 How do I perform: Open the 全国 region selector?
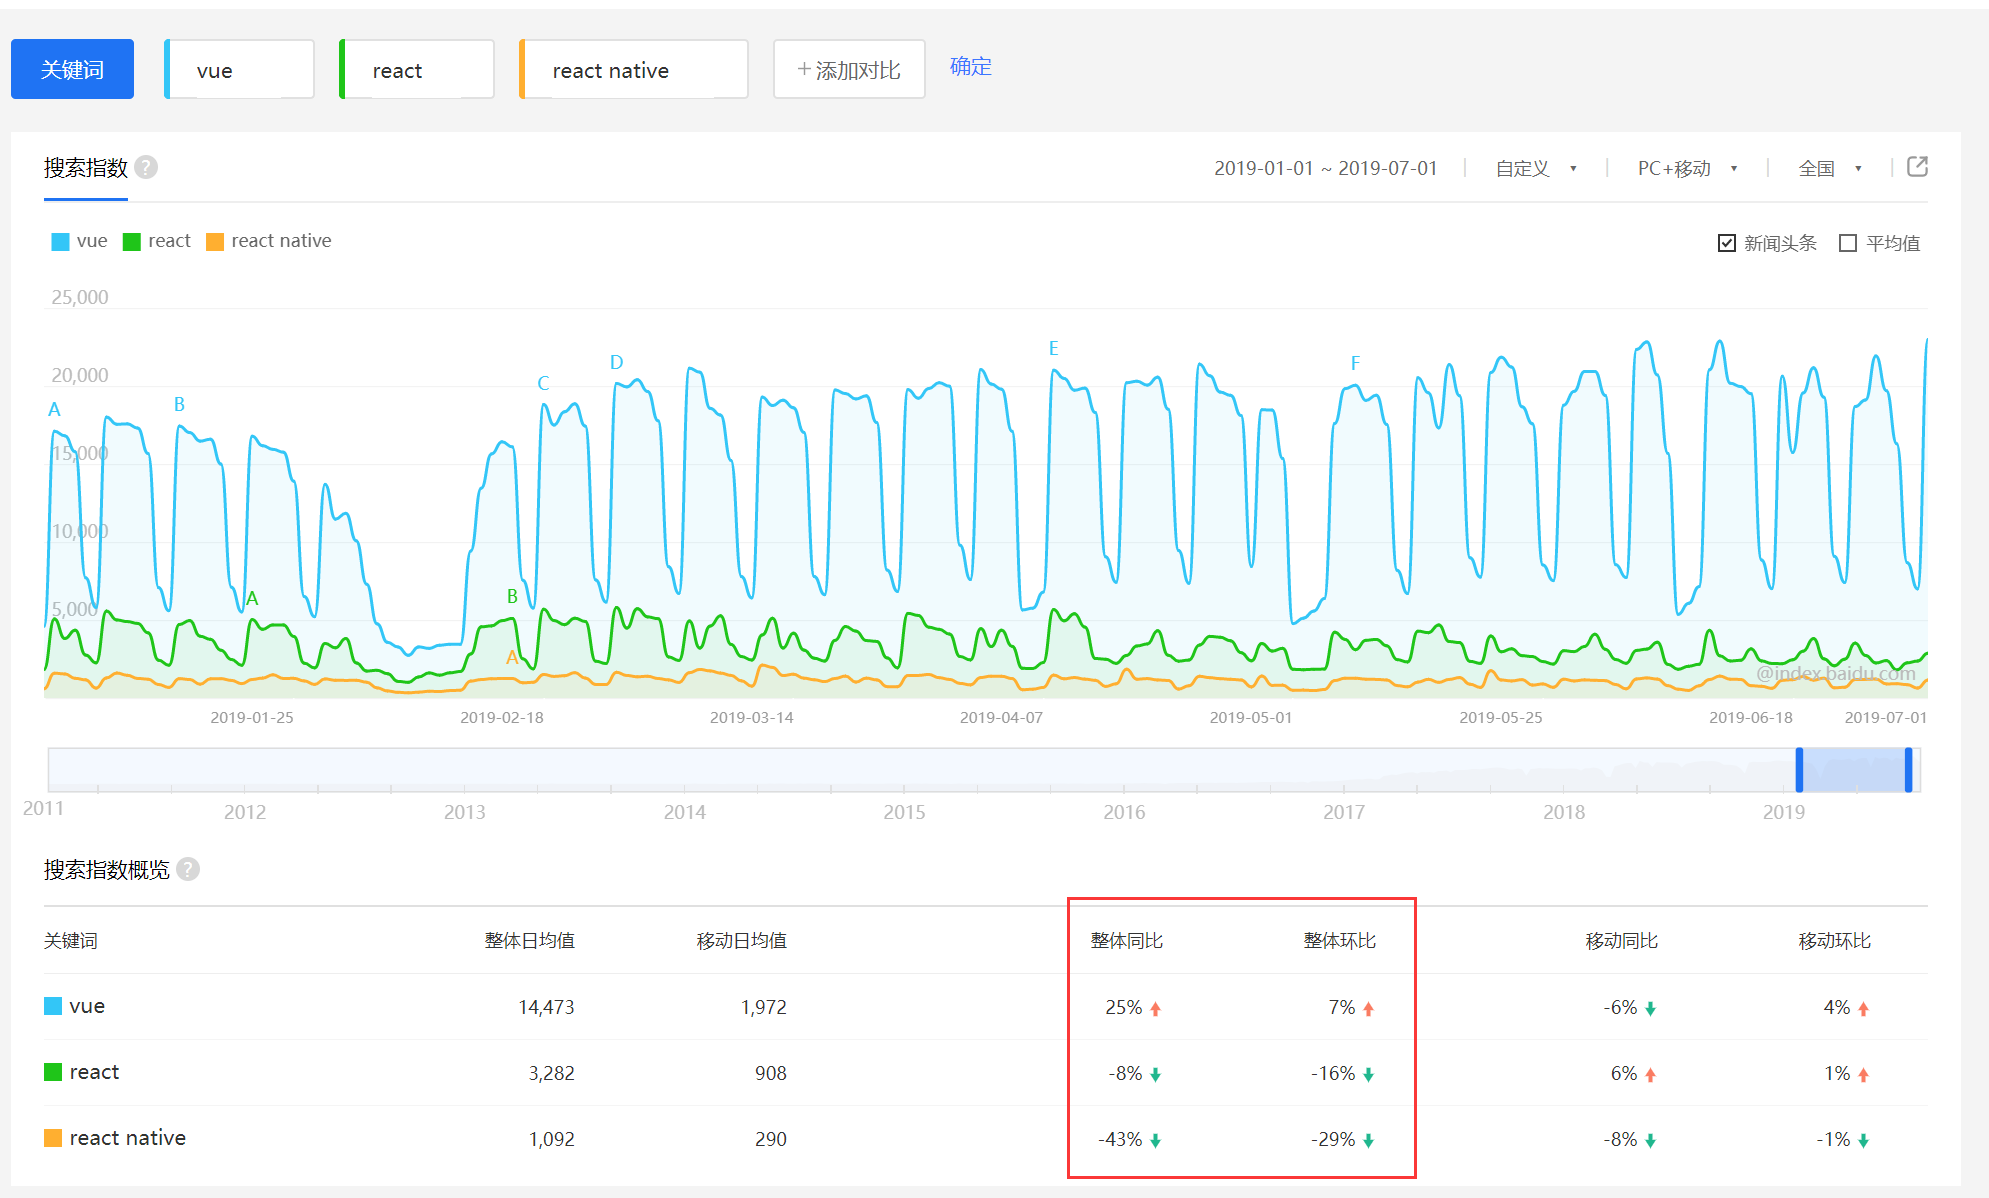(x=1829, y=168)
